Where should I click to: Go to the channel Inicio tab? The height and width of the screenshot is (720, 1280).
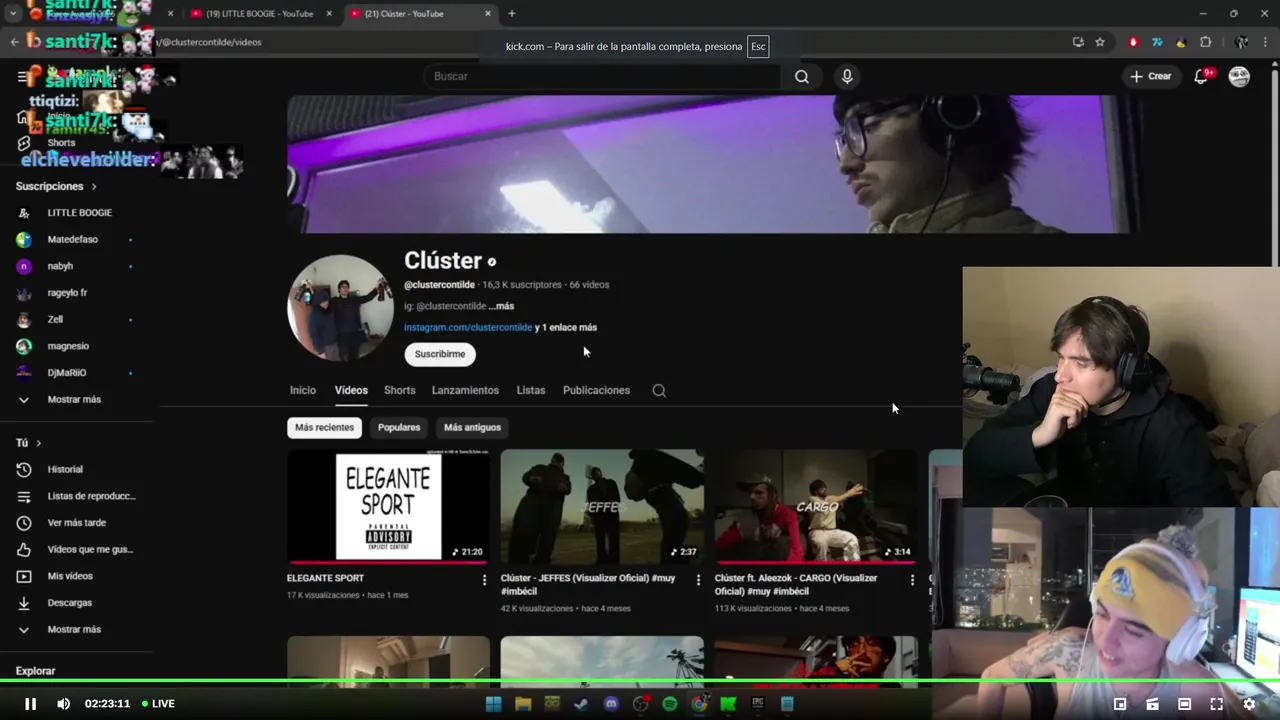tap(303, 390)
